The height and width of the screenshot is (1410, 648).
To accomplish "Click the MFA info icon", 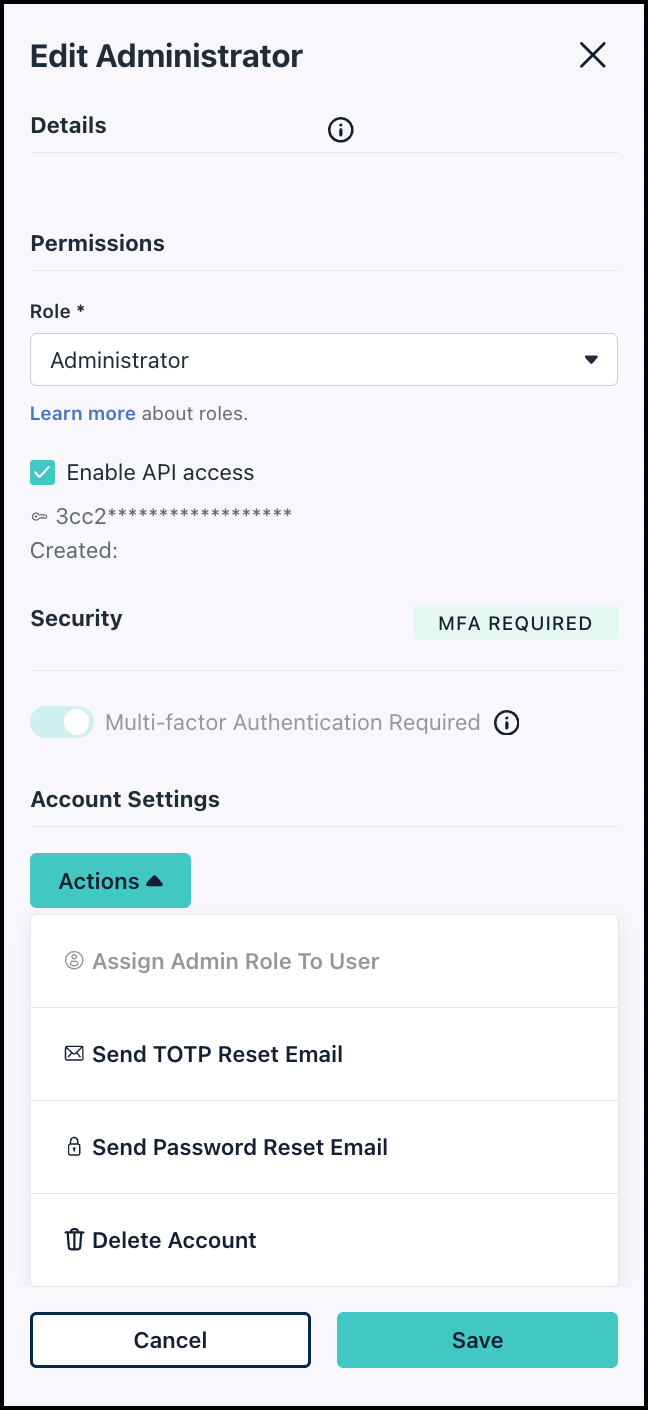I will point(507,723).
